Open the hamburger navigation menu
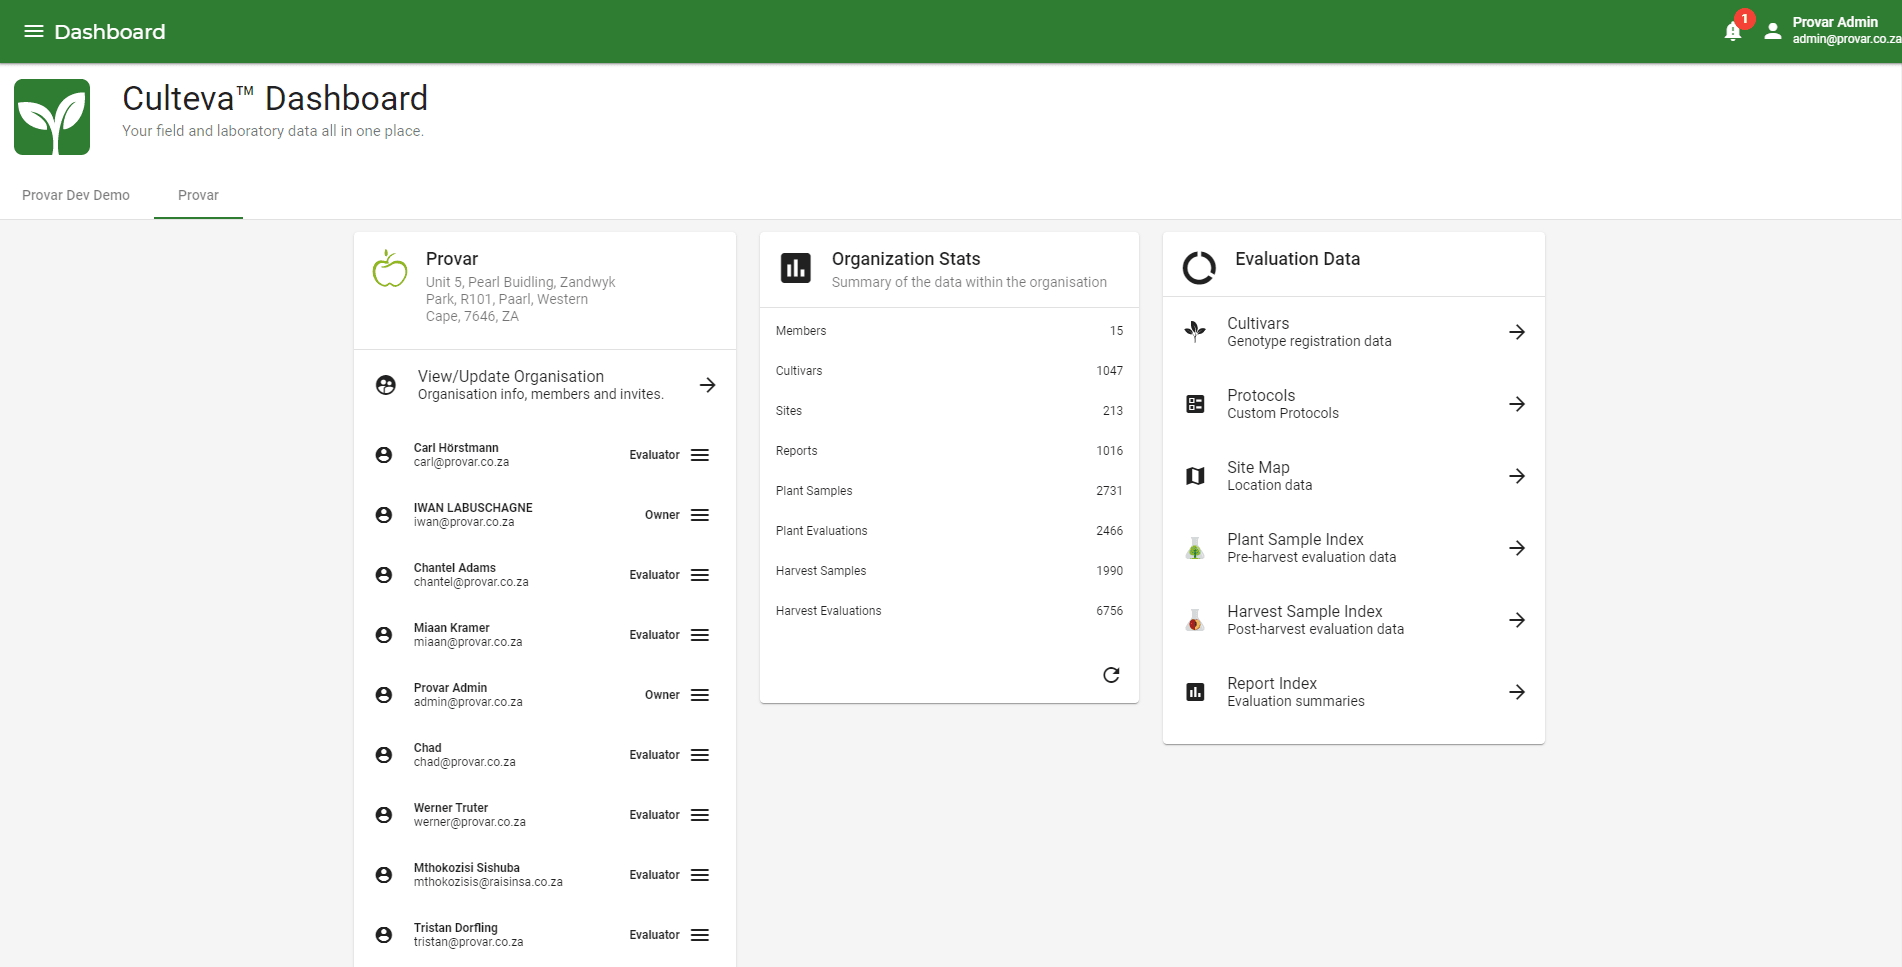The height and width of the screenshot is (967, 1902). tap(34, 31)
